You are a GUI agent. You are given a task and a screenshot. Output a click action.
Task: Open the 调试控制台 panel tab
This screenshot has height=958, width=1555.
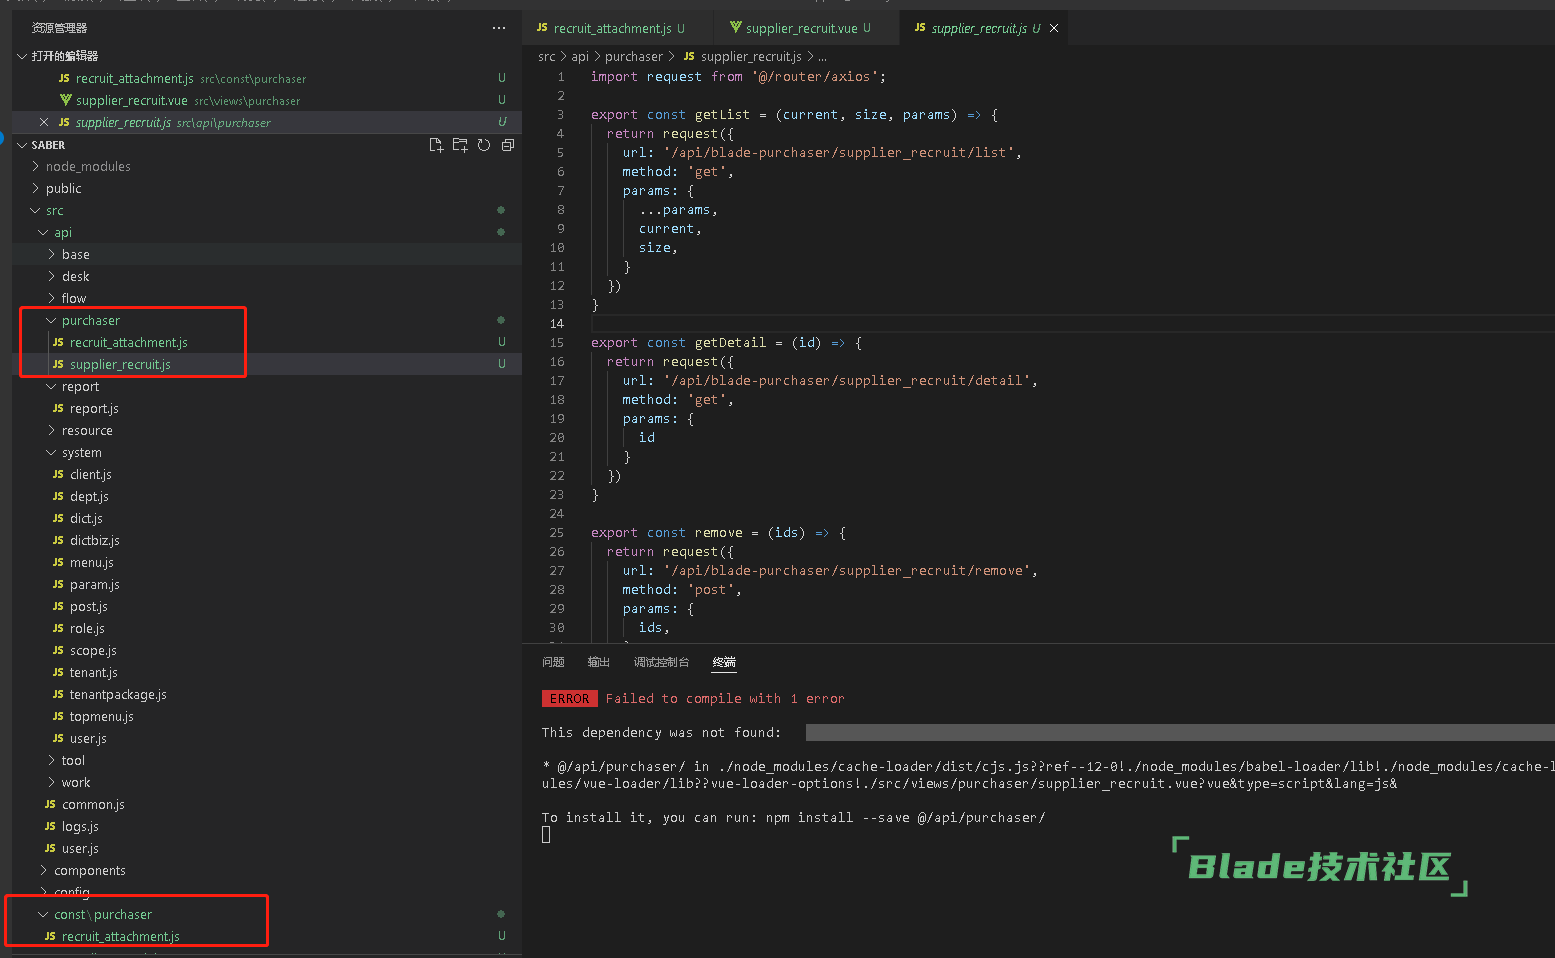661,662
